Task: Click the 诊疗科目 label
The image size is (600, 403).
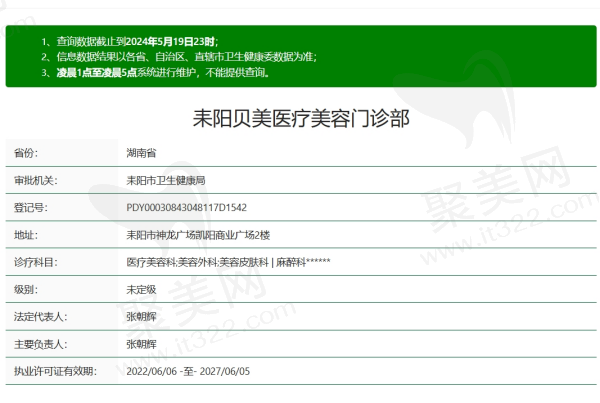Action: pos(36,262)
